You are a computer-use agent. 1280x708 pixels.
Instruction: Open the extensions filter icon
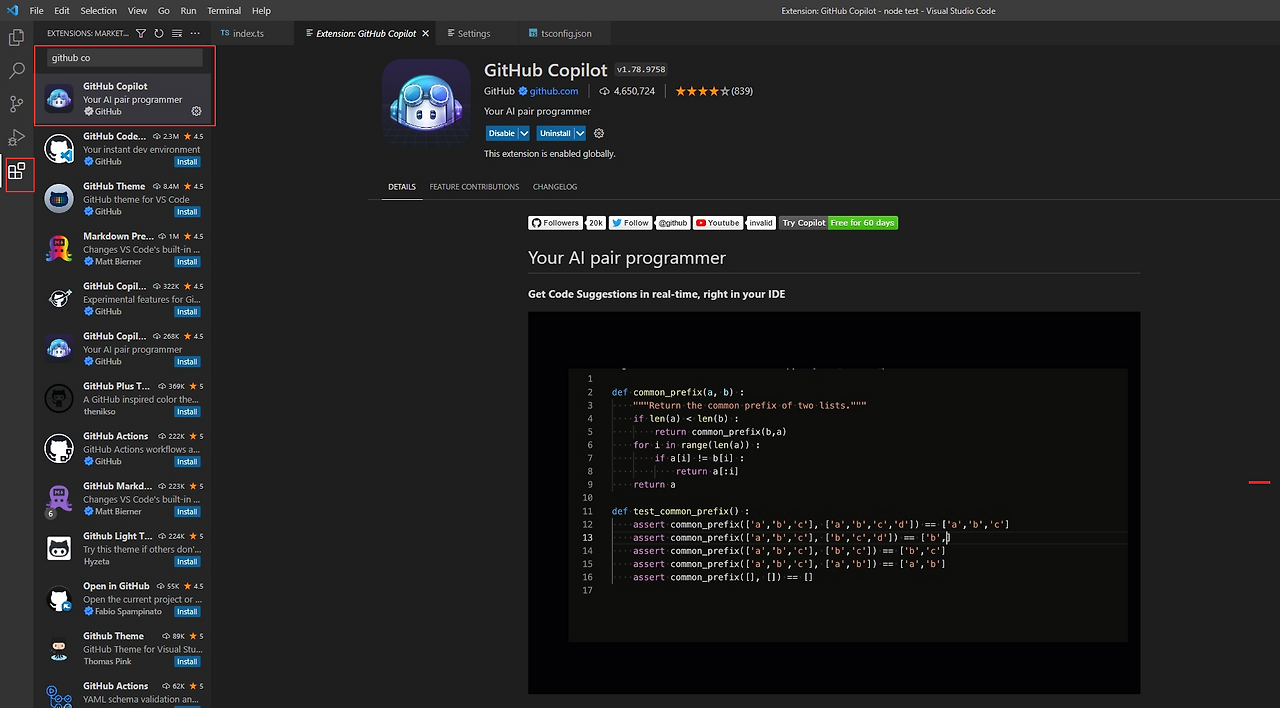point(140,32)
